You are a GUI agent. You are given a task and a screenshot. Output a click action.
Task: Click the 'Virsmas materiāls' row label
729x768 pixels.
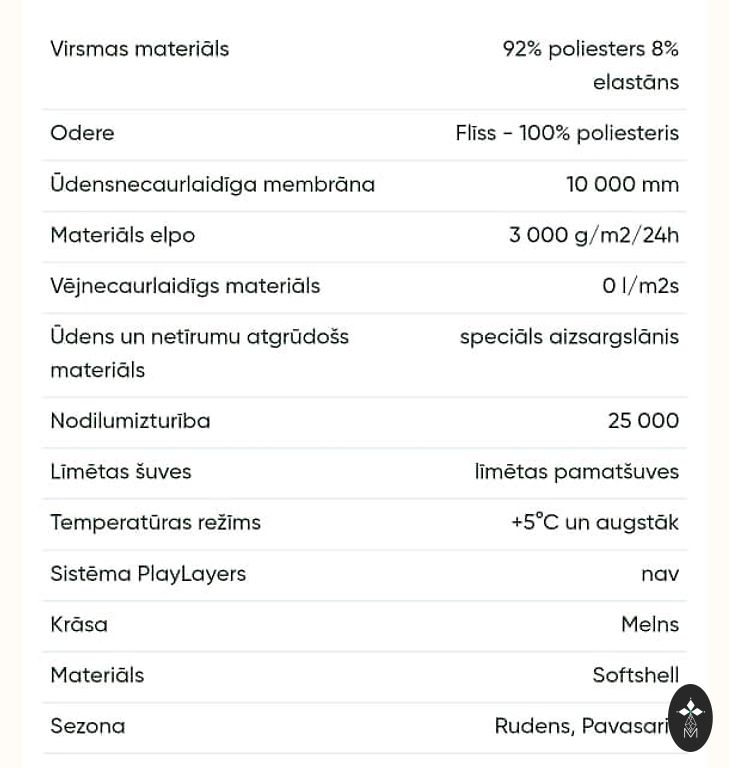coord(139,49)
